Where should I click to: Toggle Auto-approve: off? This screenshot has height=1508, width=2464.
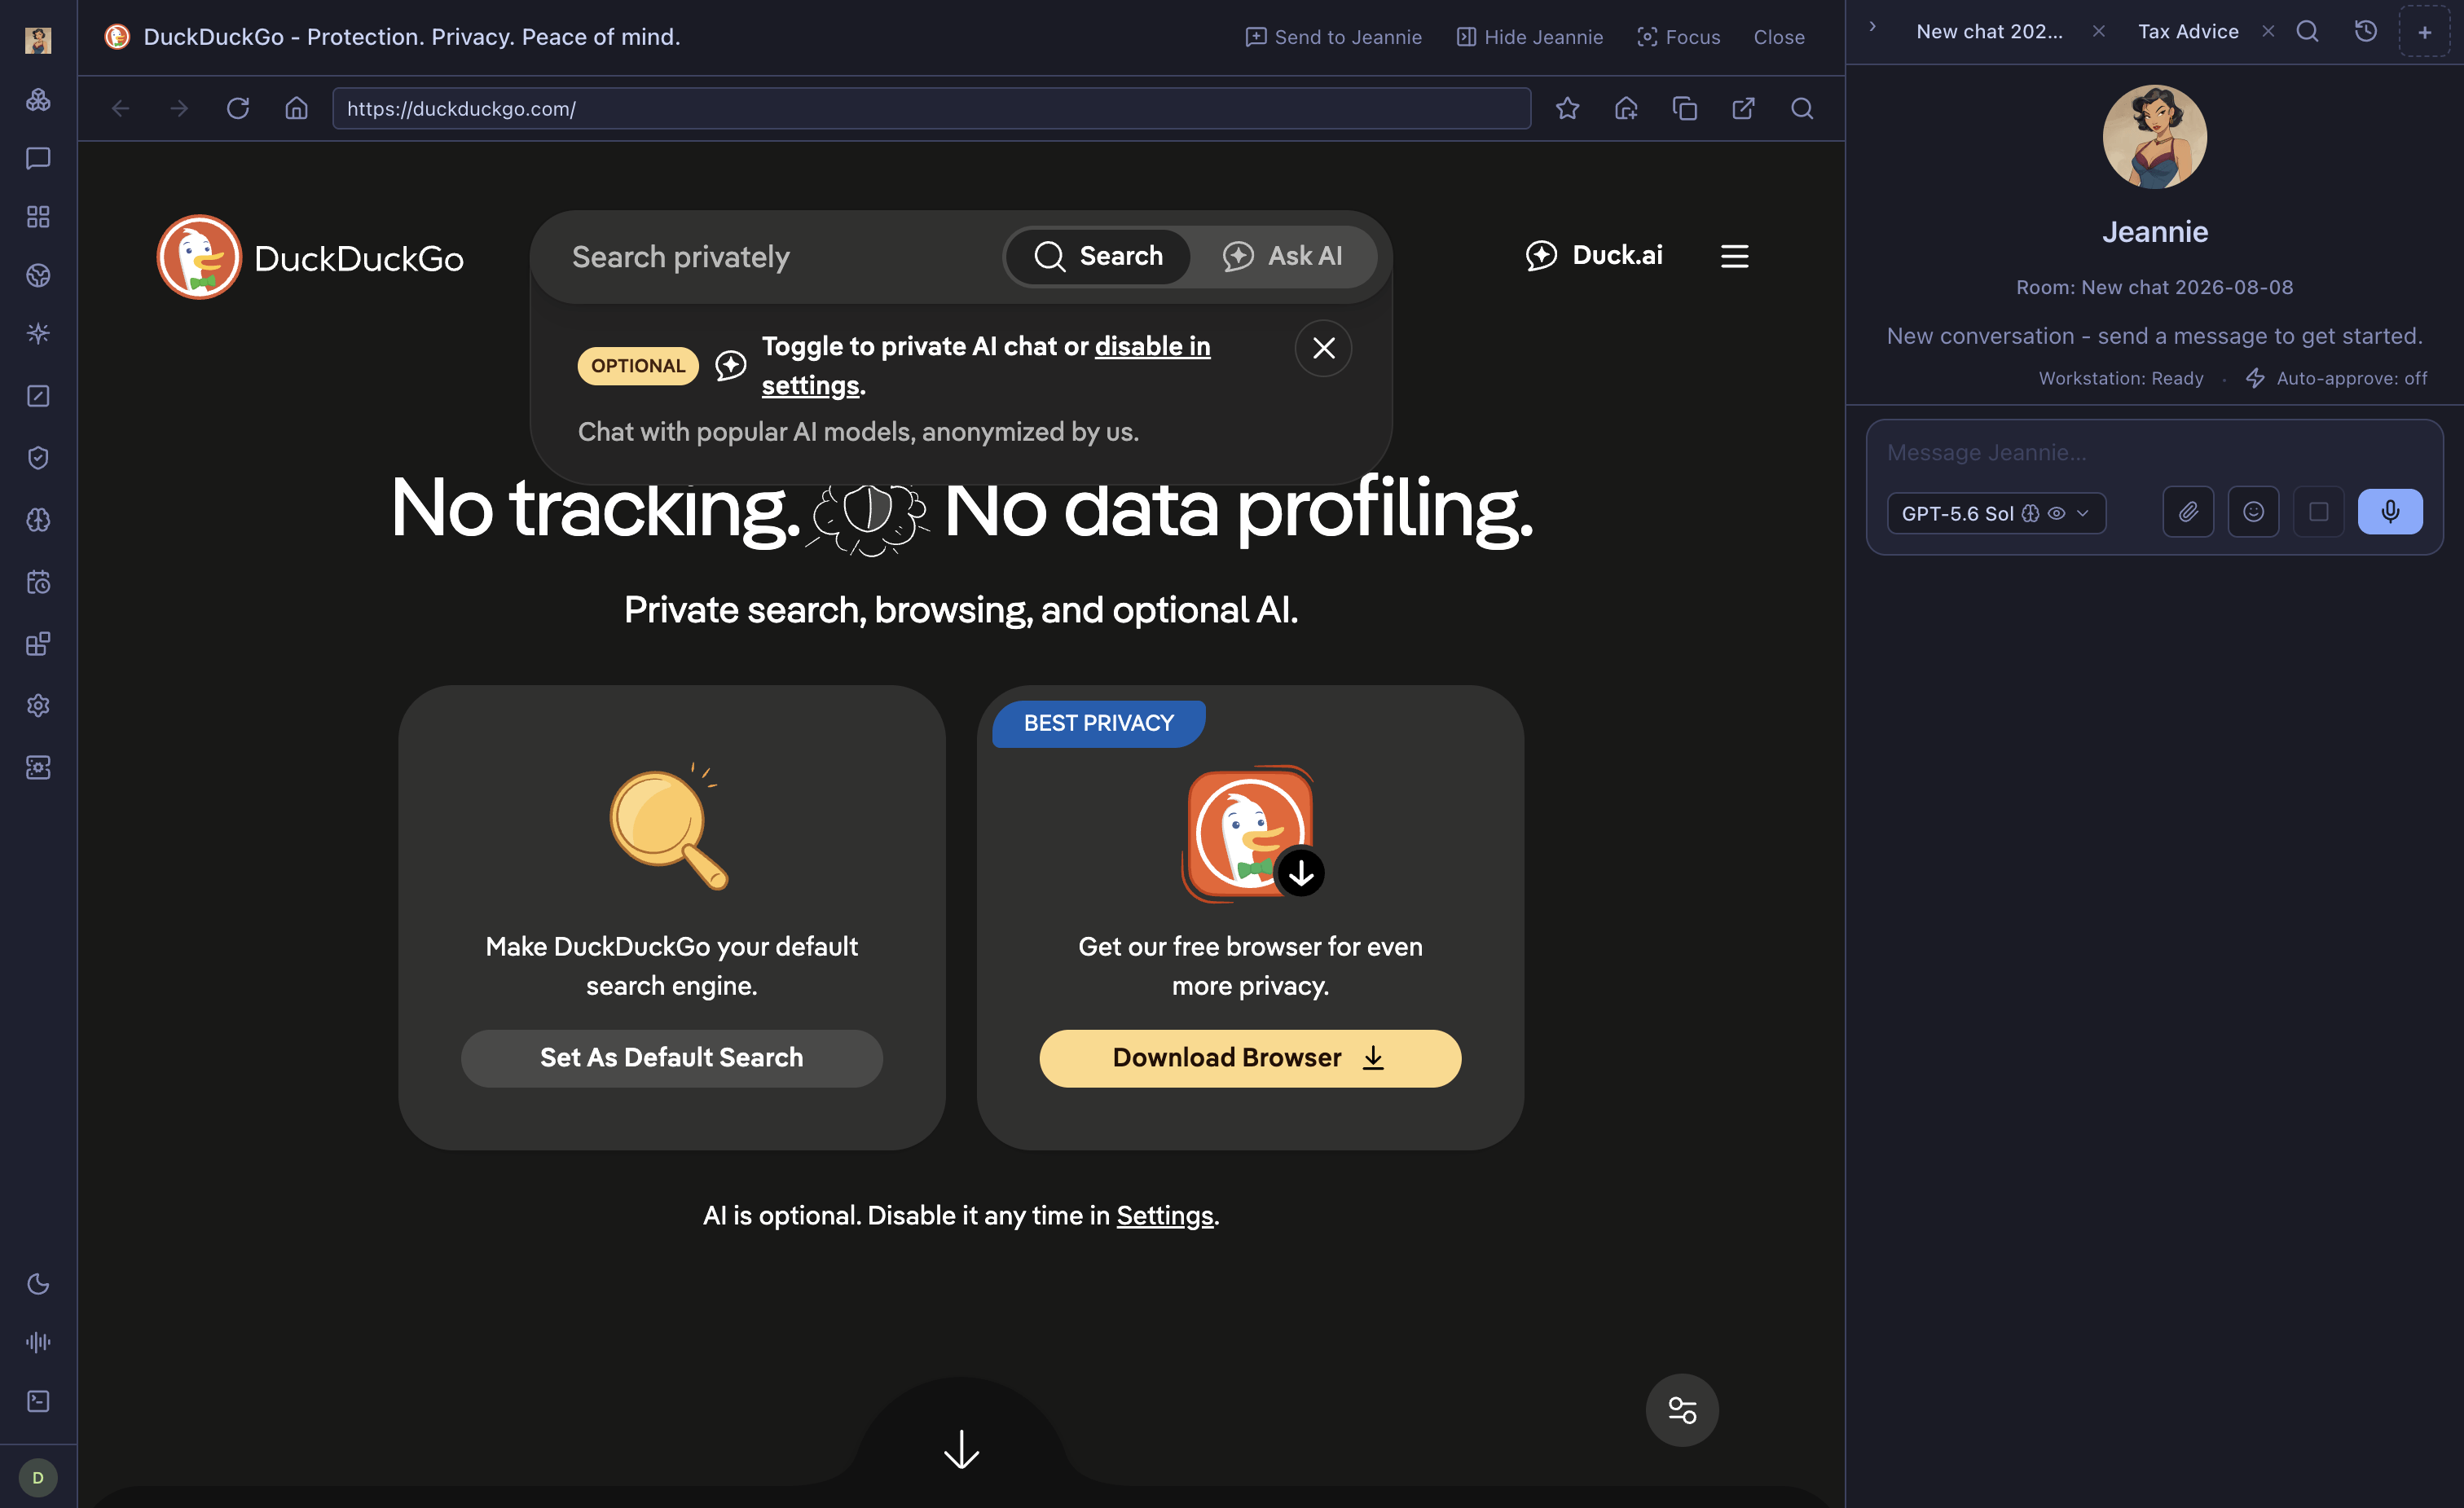click(2336, 378)
